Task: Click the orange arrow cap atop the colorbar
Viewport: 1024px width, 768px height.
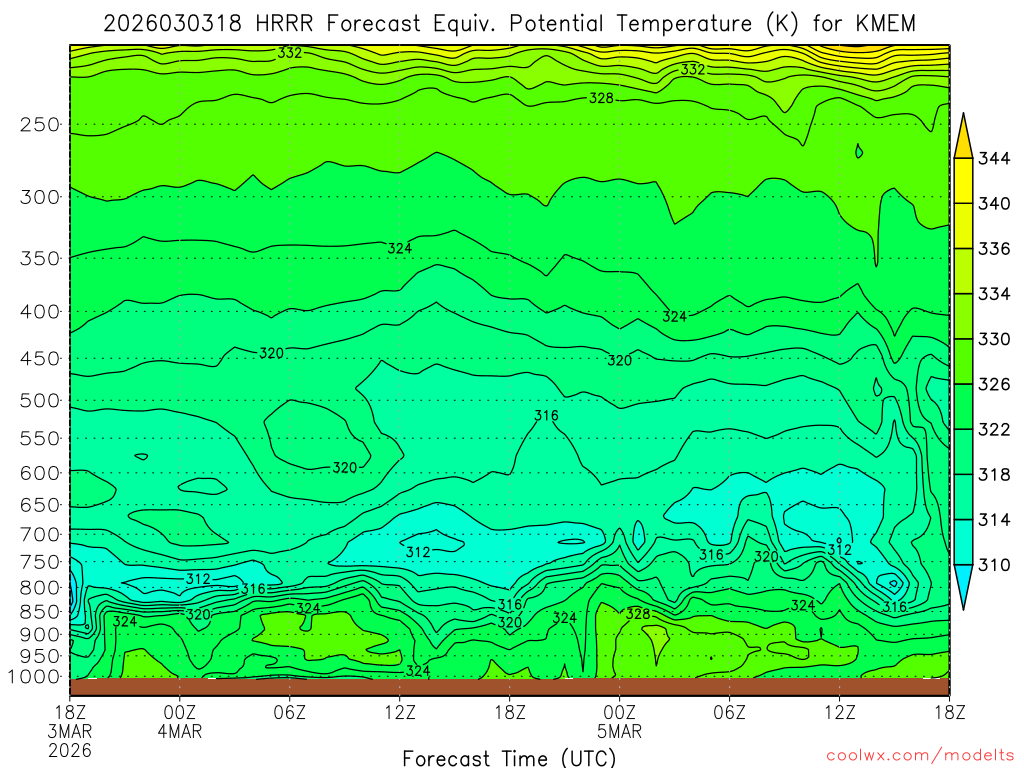Action: (x=963, y=136)
